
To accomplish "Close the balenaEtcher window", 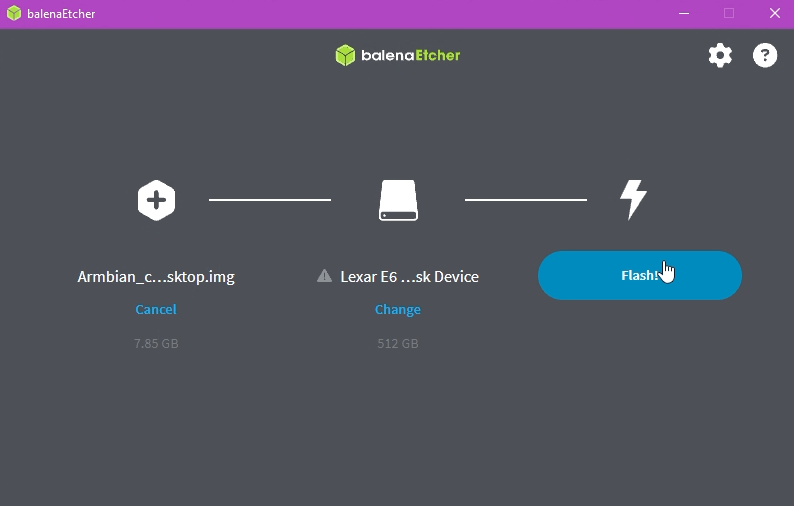I will coord(775,13).
